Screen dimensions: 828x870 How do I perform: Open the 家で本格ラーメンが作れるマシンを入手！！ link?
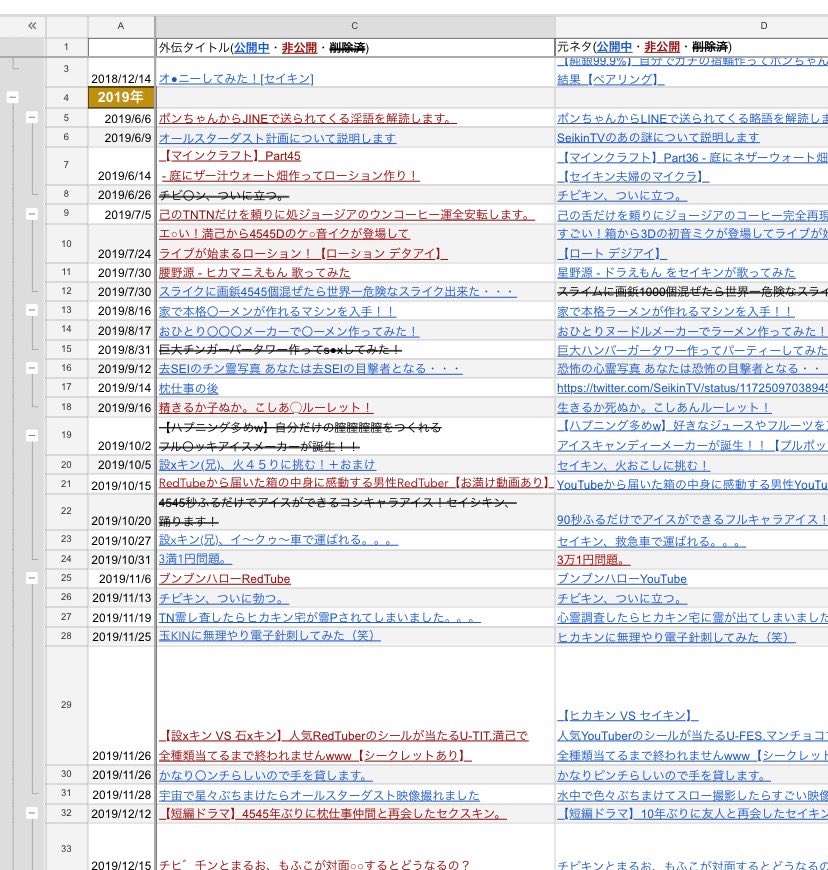click(675, 311)
